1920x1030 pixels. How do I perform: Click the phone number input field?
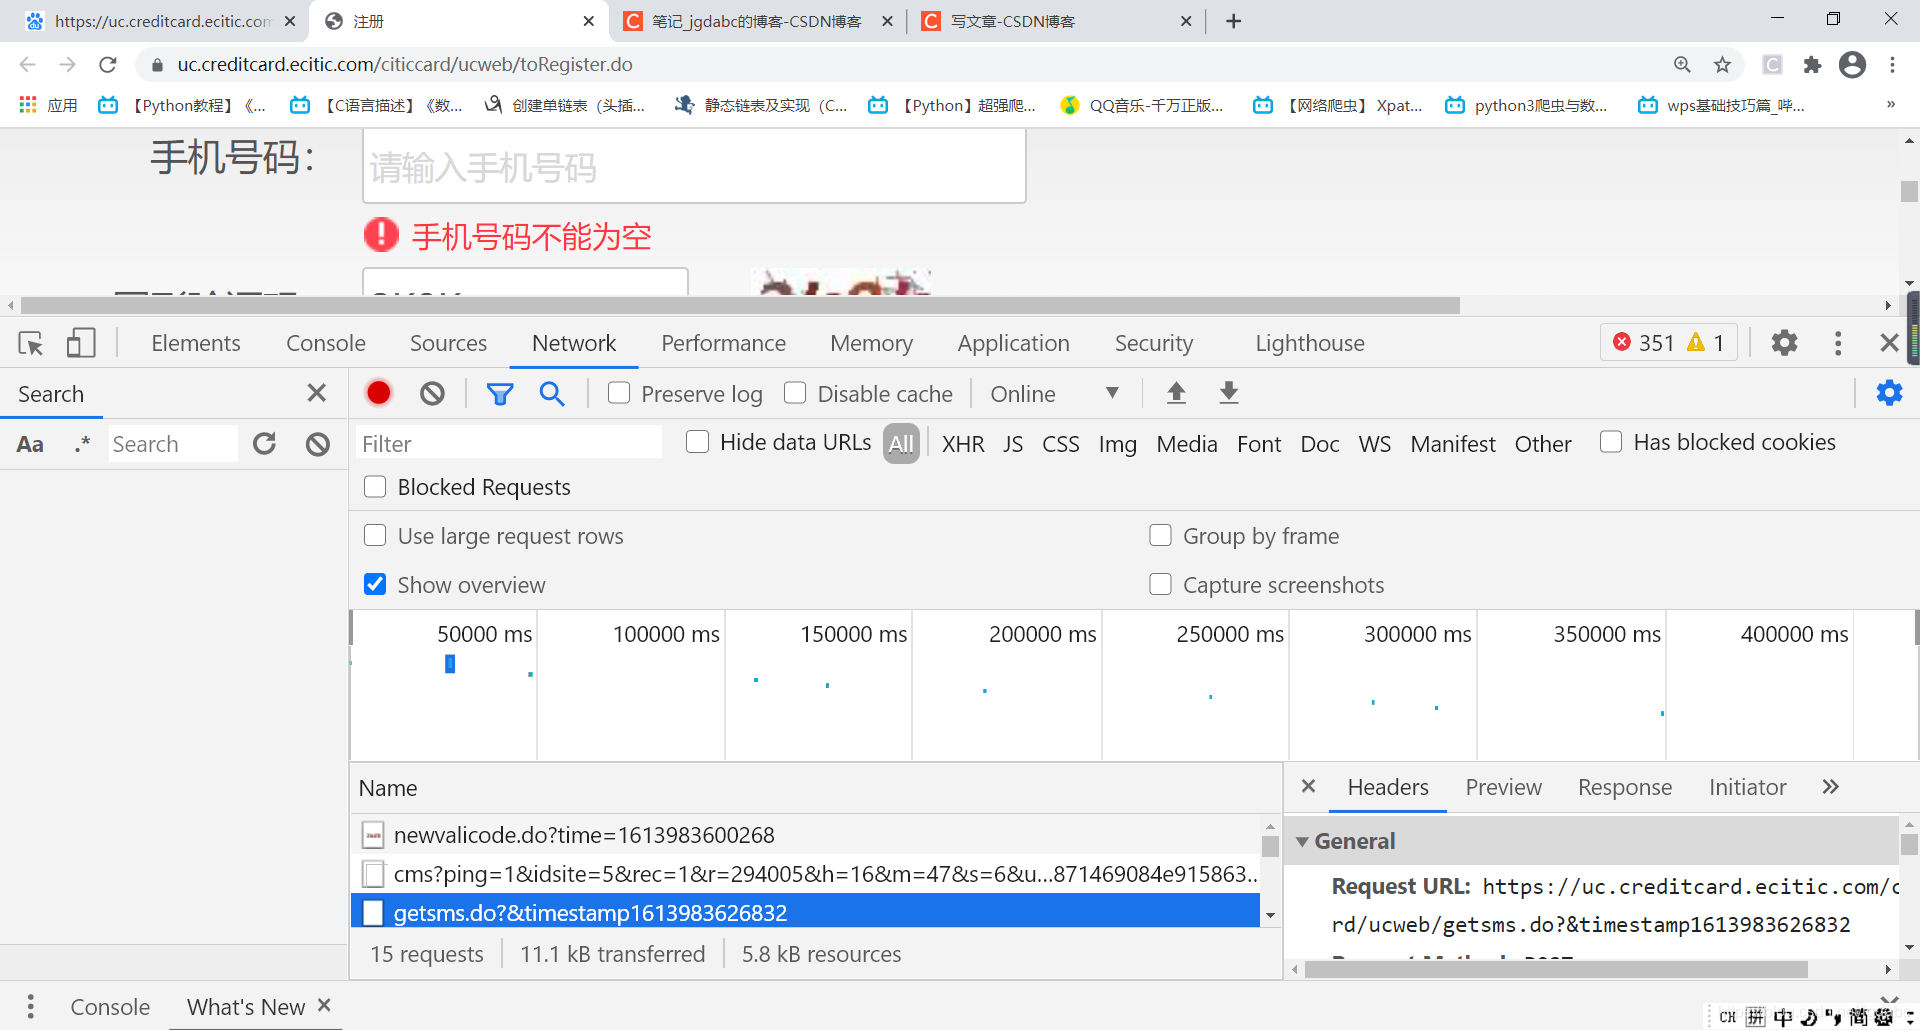[694, 166]
